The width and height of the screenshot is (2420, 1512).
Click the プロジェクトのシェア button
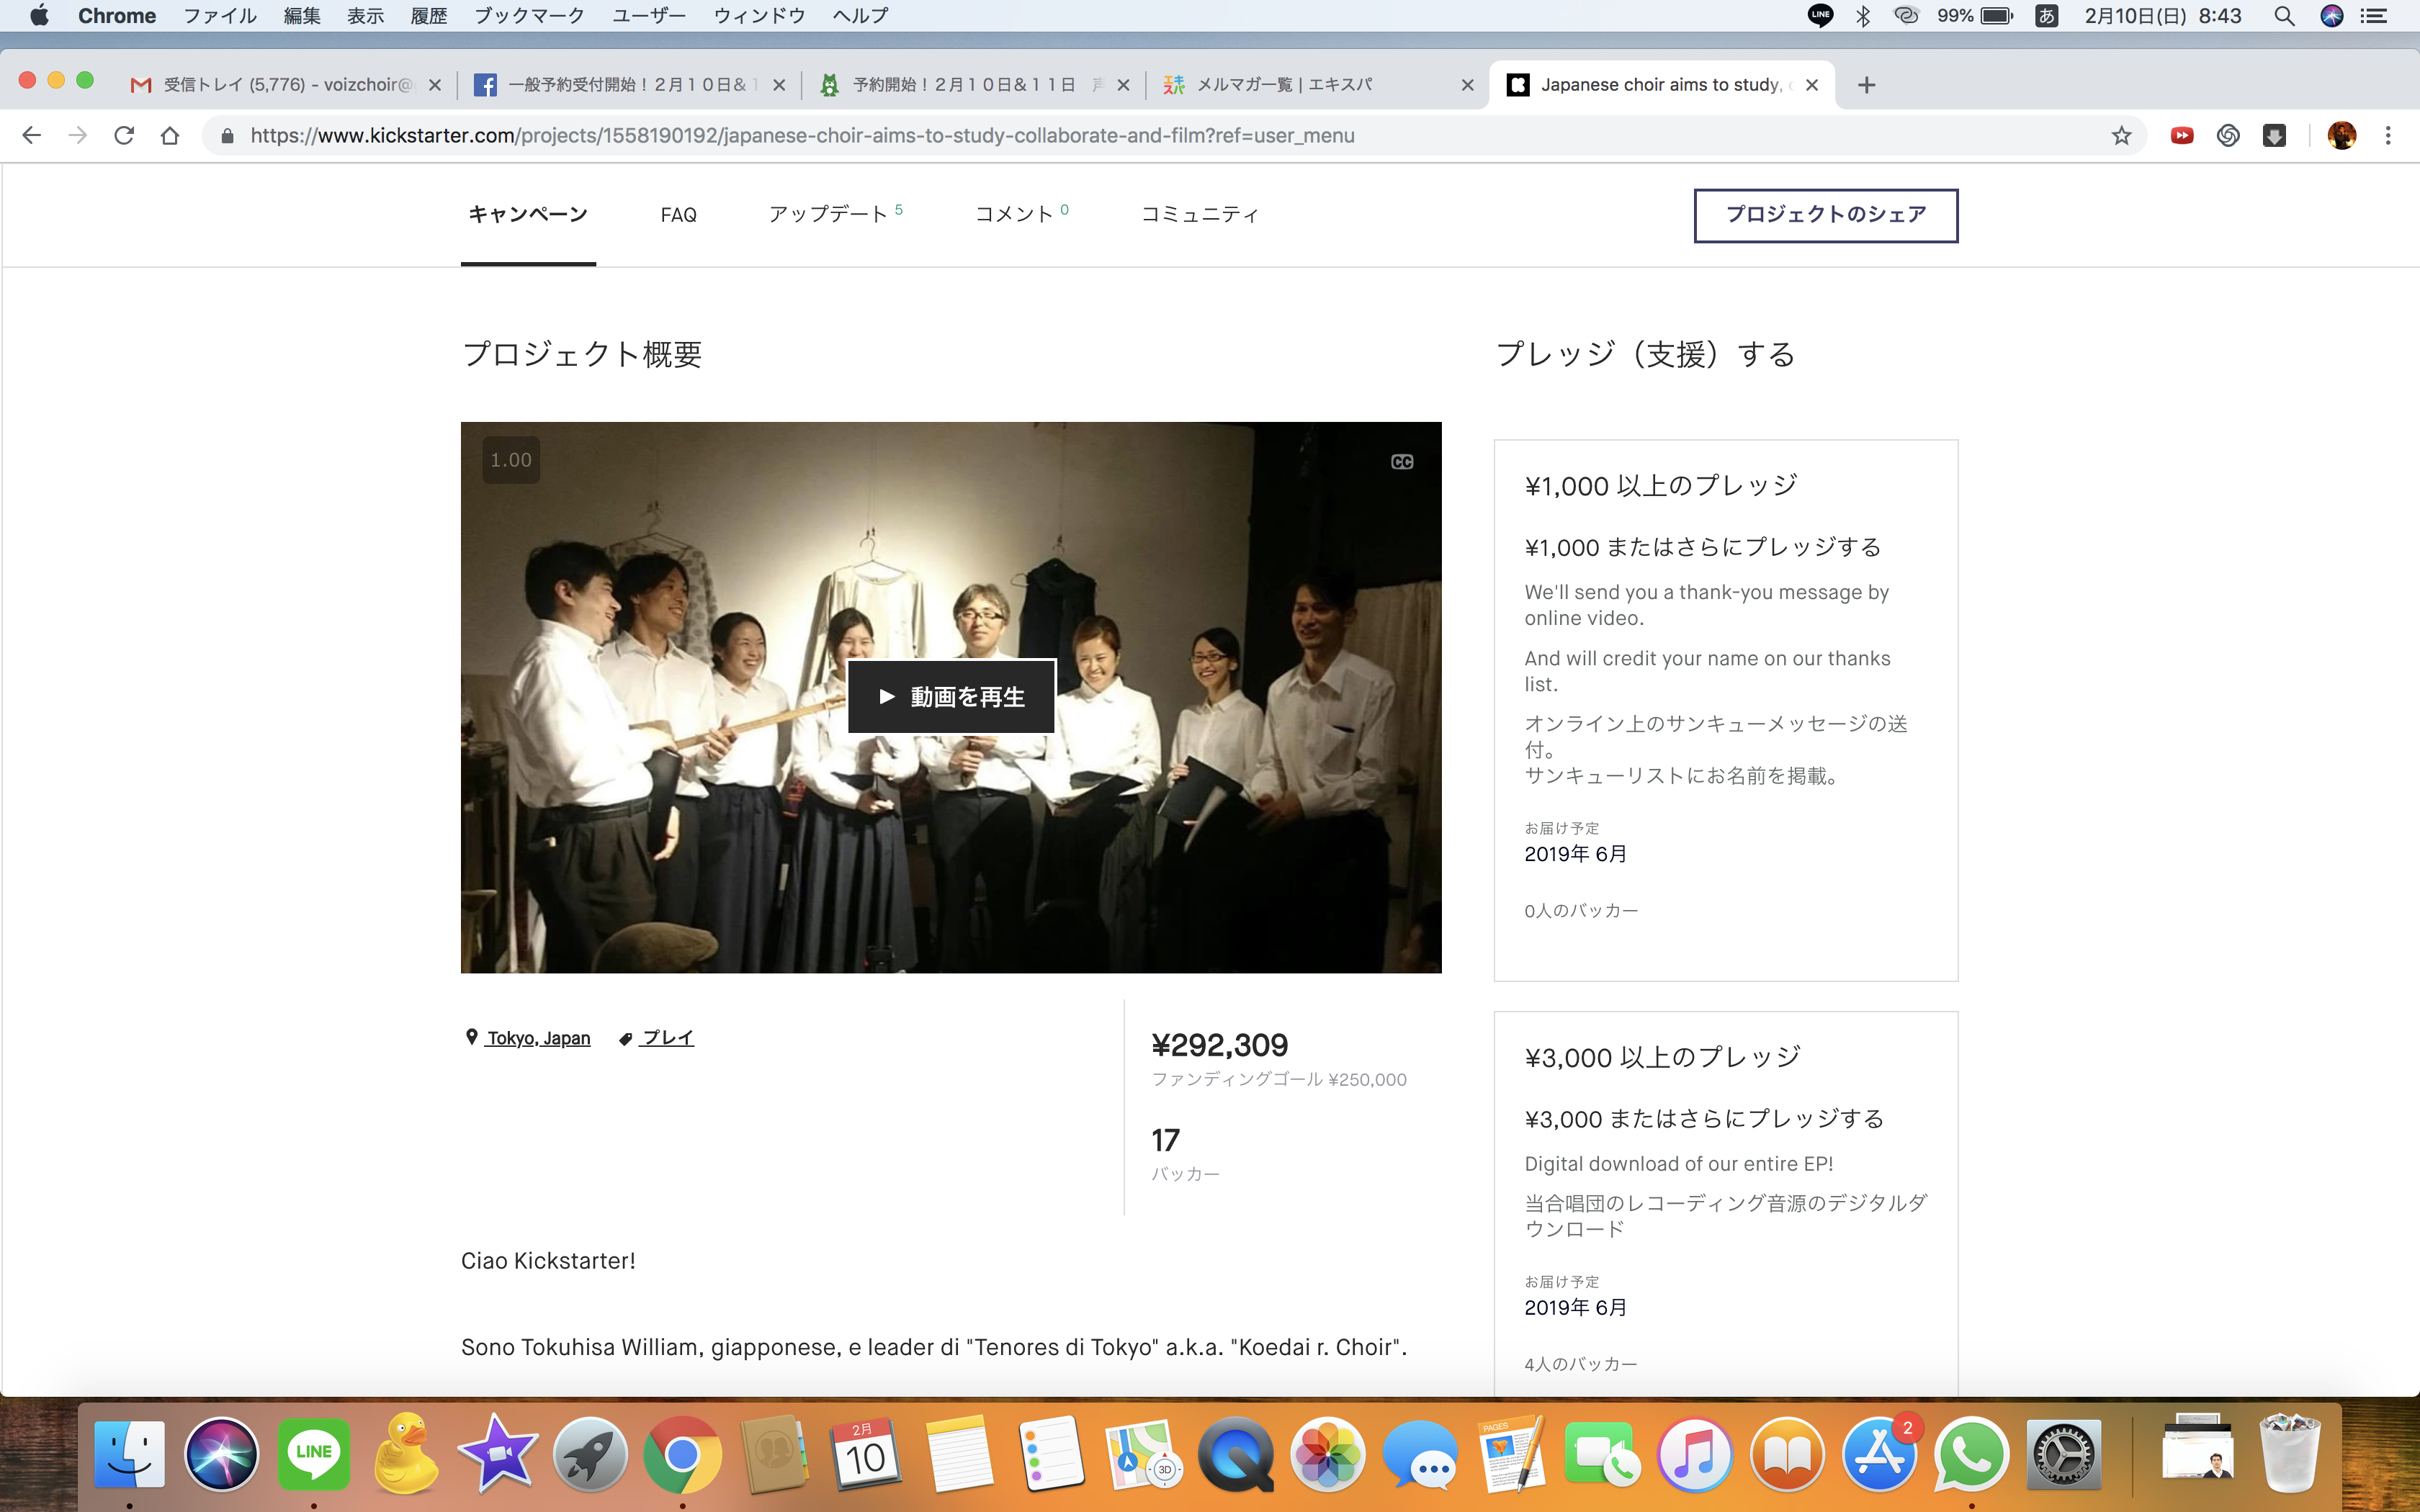point(1825,215)
